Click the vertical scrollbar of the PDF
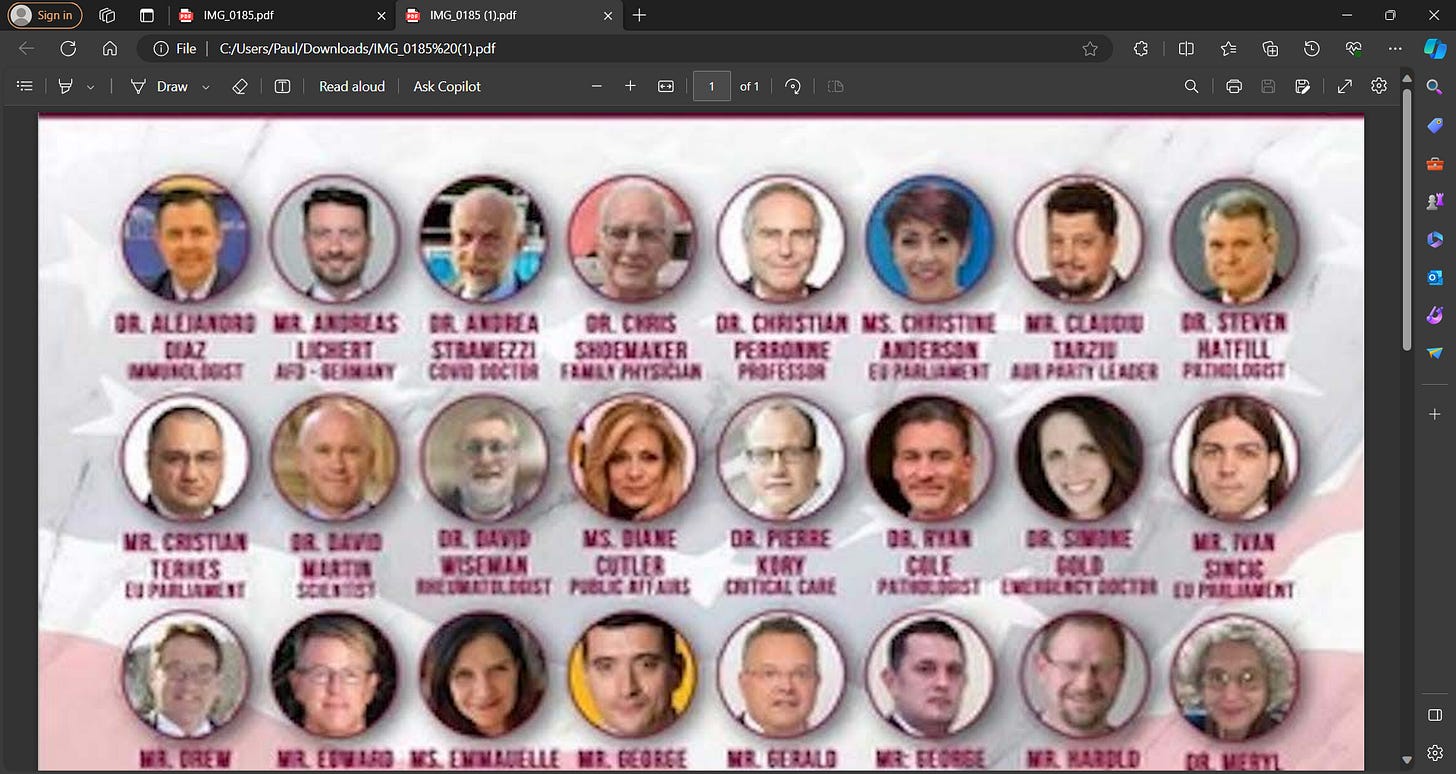 [x=1407, y=220]
